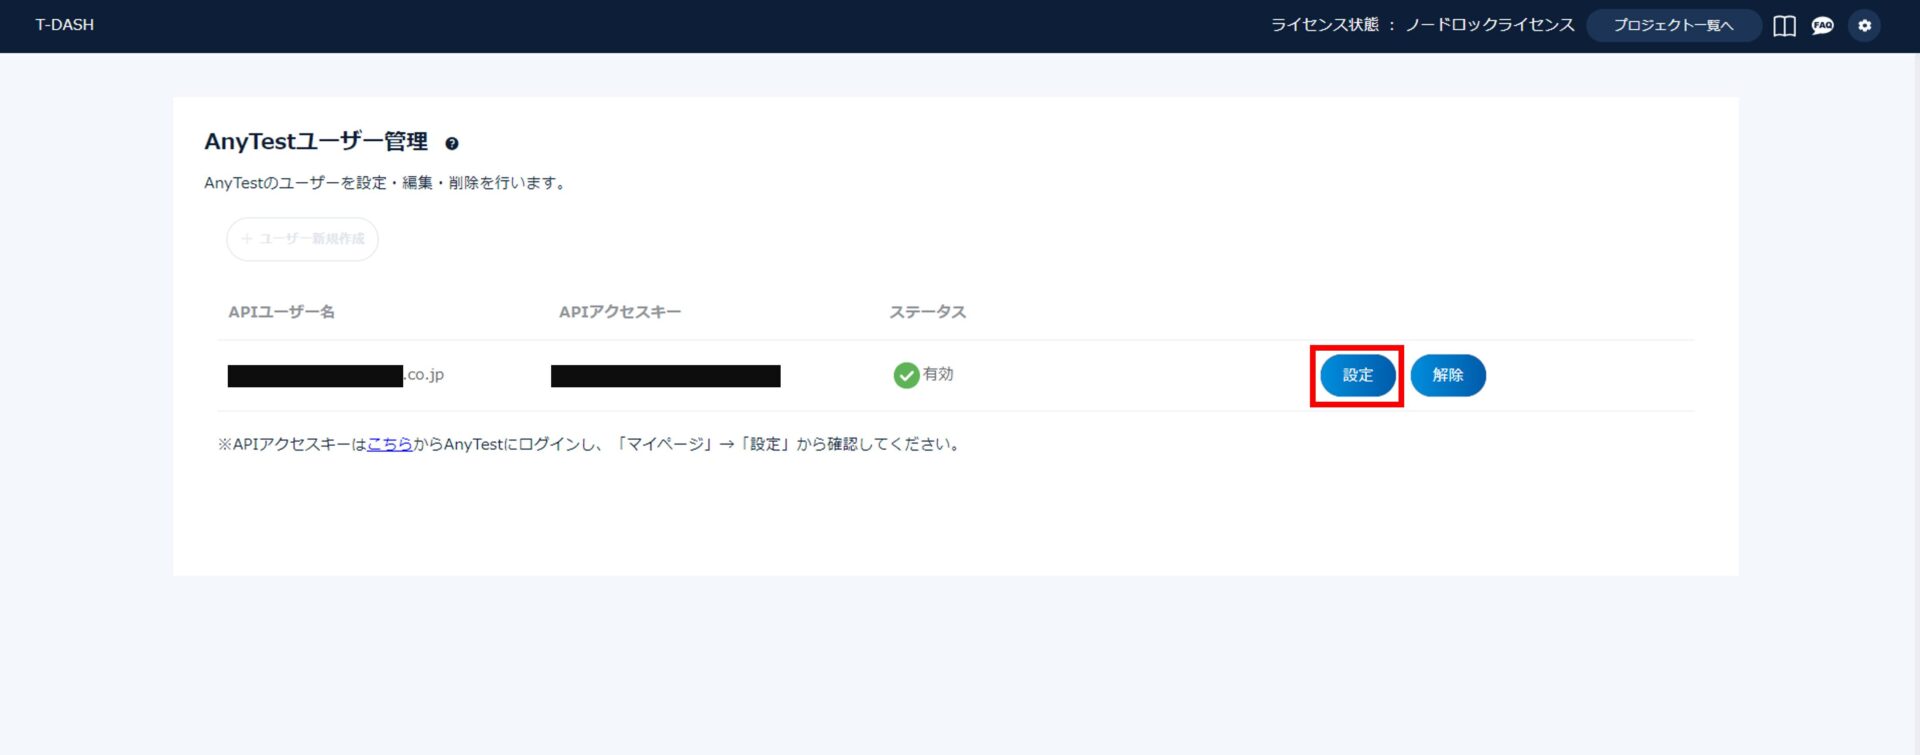
Task: Click the green checkmark status icon
Action: (906, 375)
